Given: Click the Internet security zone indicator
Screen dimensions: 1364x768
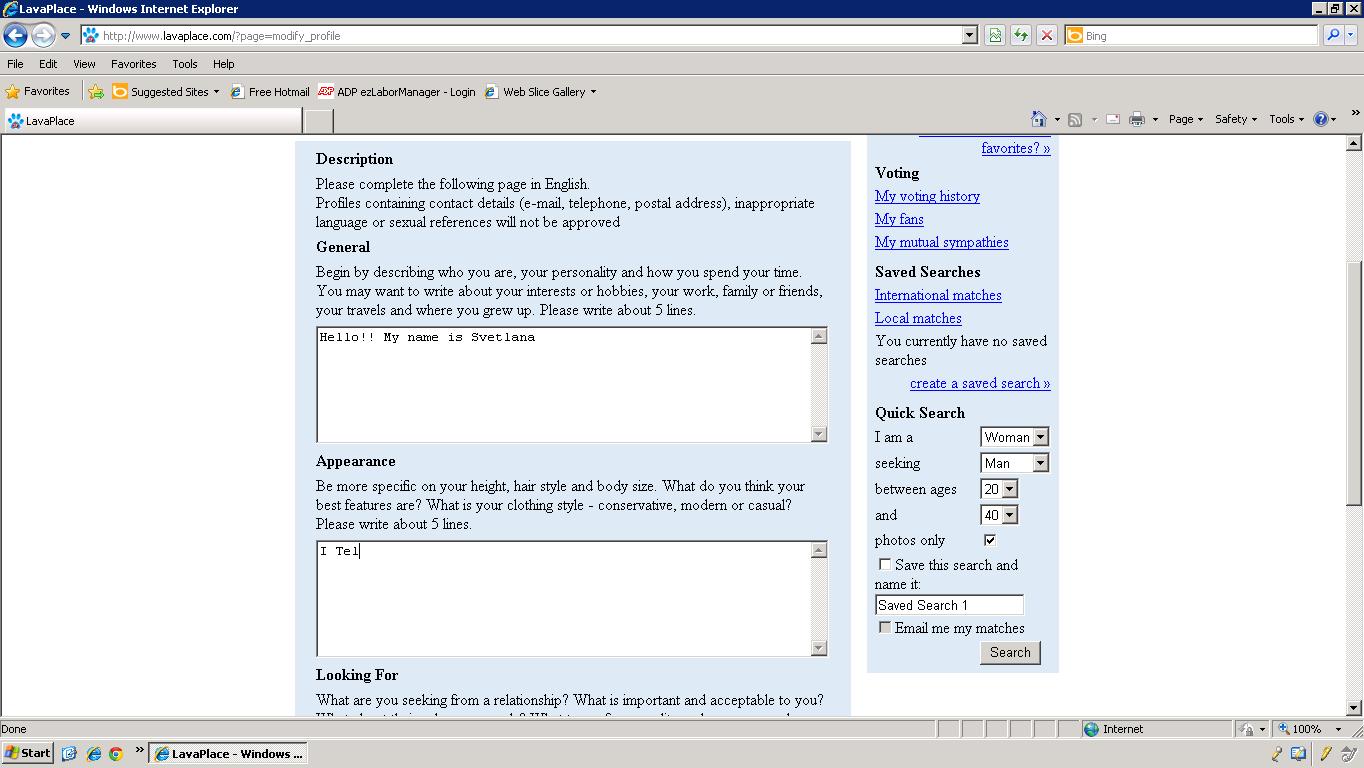Looking at the screenshot, I should tap(1155, 729).
